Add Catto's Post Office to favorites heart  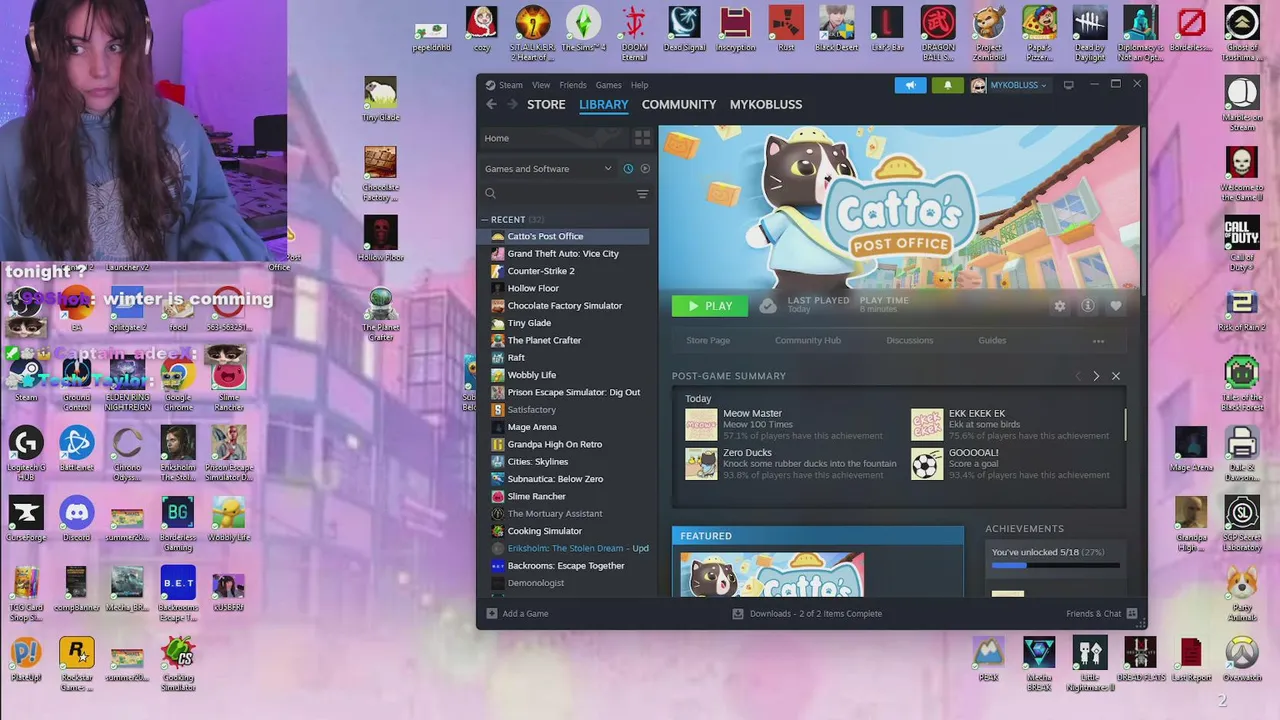click(1116, 306)
